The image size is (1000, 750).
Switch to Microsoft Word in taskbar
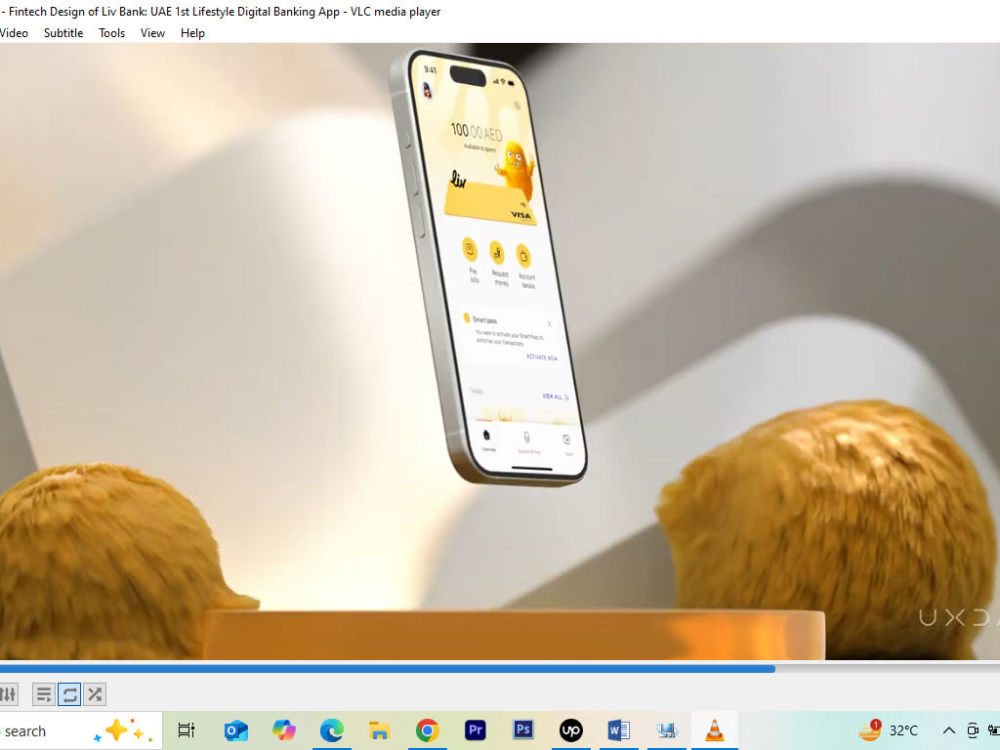coord(619,730)
